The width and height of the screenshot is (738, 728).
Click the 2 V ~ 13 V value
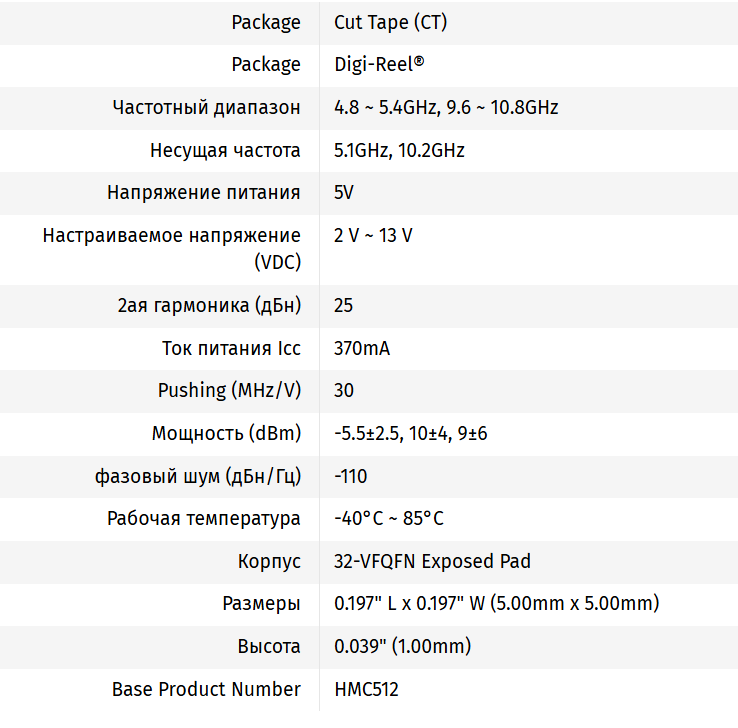tap(373, 236)
